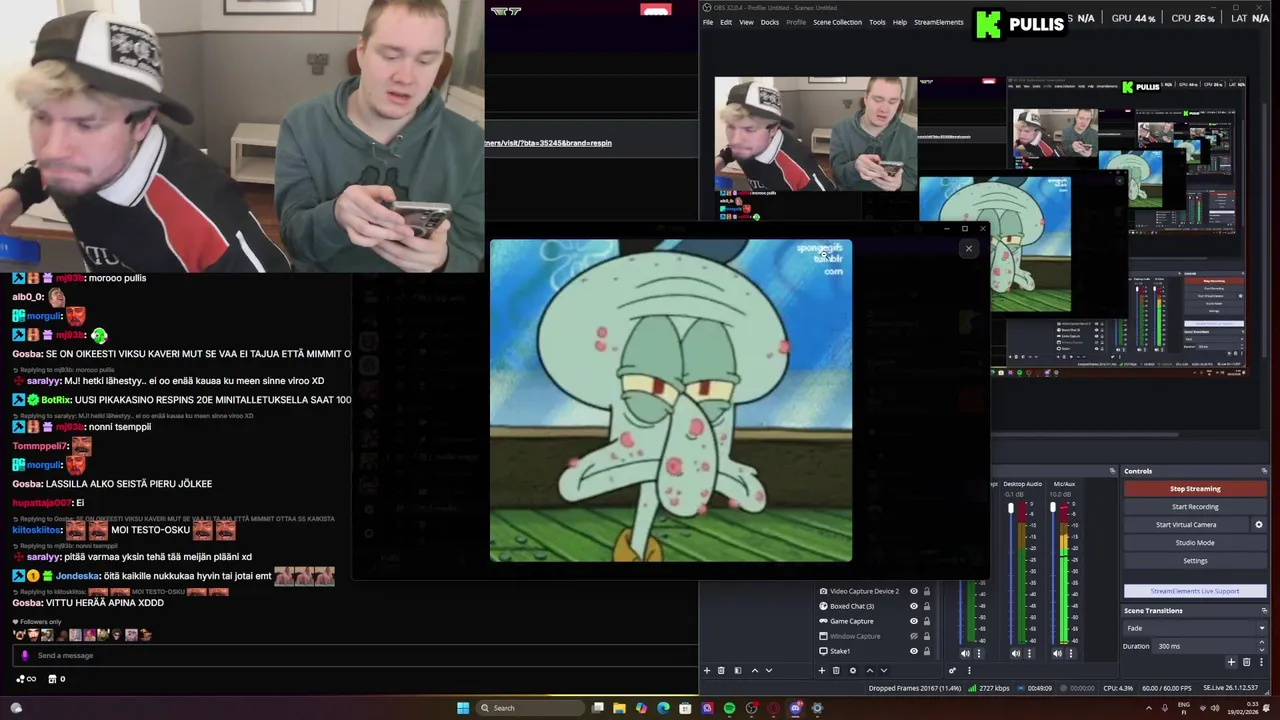Close the Squidward image viewer with X
Image resolution: width=1280 pixels, height=720 pixels.
pos(968,248)
